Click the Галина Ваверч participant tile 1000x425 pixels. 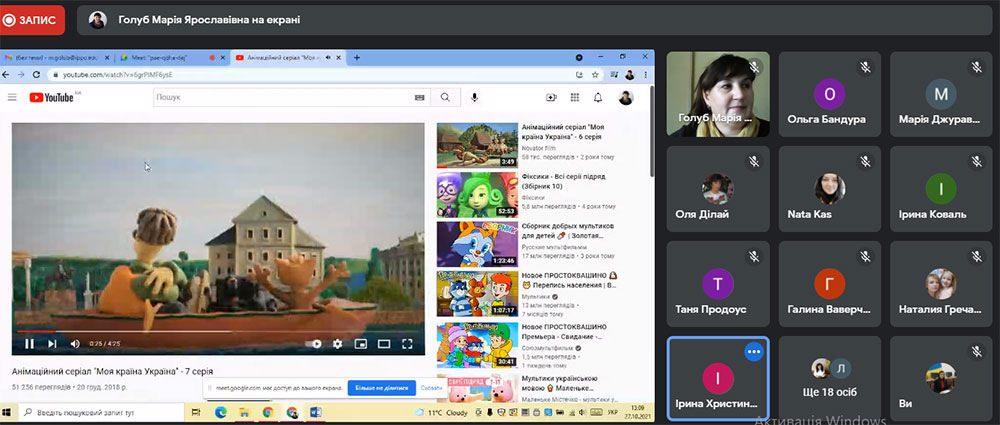pyautogui.click(x=830, y=283)
